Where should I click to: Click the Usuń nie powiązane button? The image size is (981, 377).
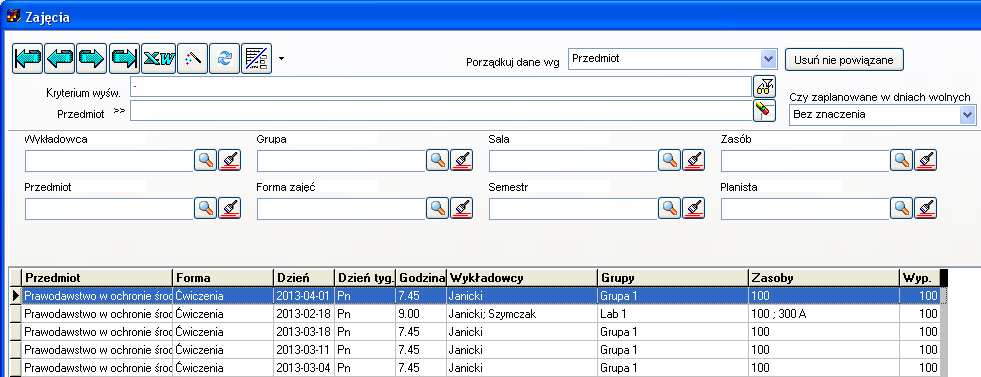(844, 60)
